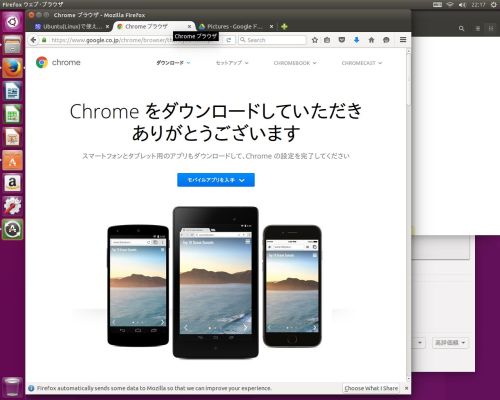Expand the セットアップ menu on the Chrome page
Viewport: 500px width, 400px height.
(x=232, y=63)
